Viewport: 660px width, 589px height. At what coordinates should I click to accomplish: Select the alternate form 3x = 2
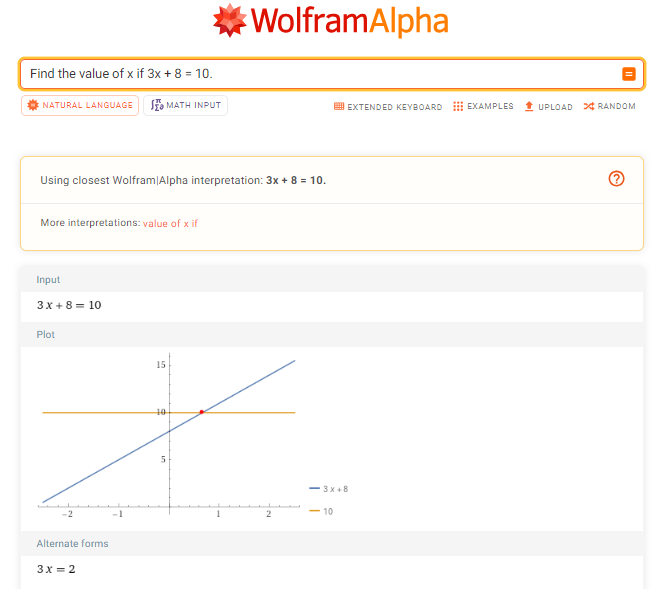(56, 569)
